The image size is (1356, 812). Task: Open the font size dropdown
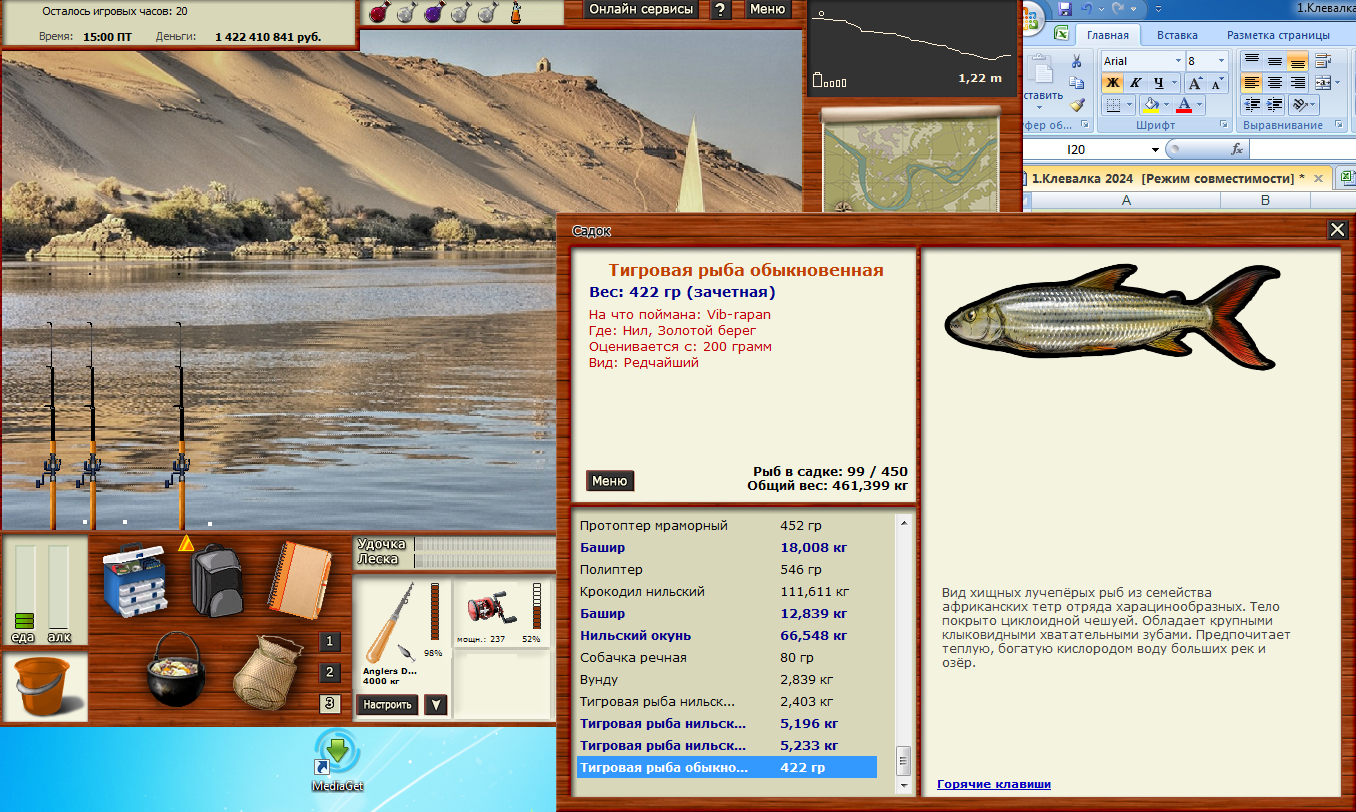coord(1221,61)
